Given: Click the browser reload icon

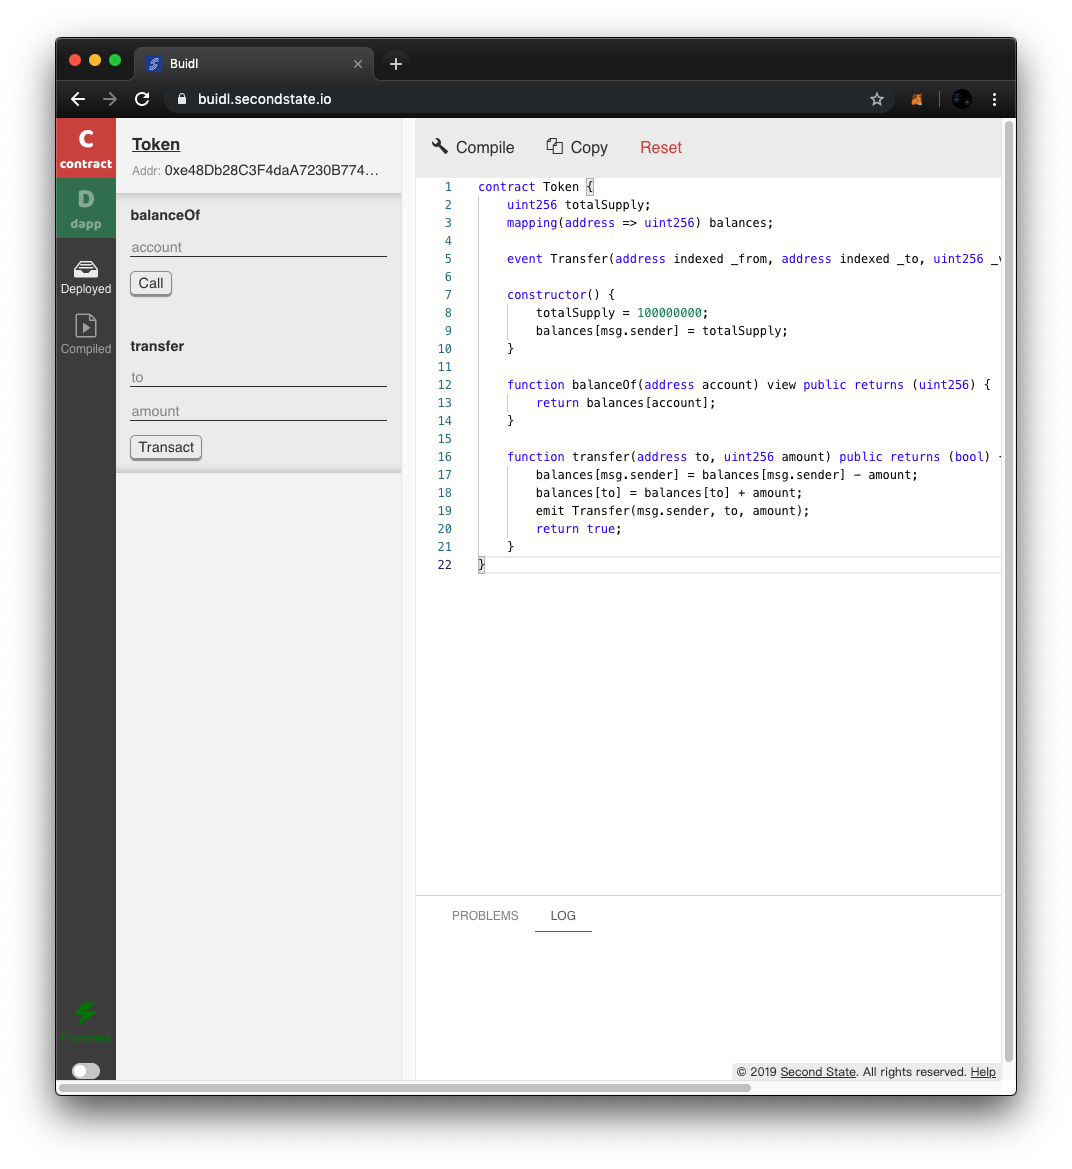Looking at the screenshot, I should (142, 99).
